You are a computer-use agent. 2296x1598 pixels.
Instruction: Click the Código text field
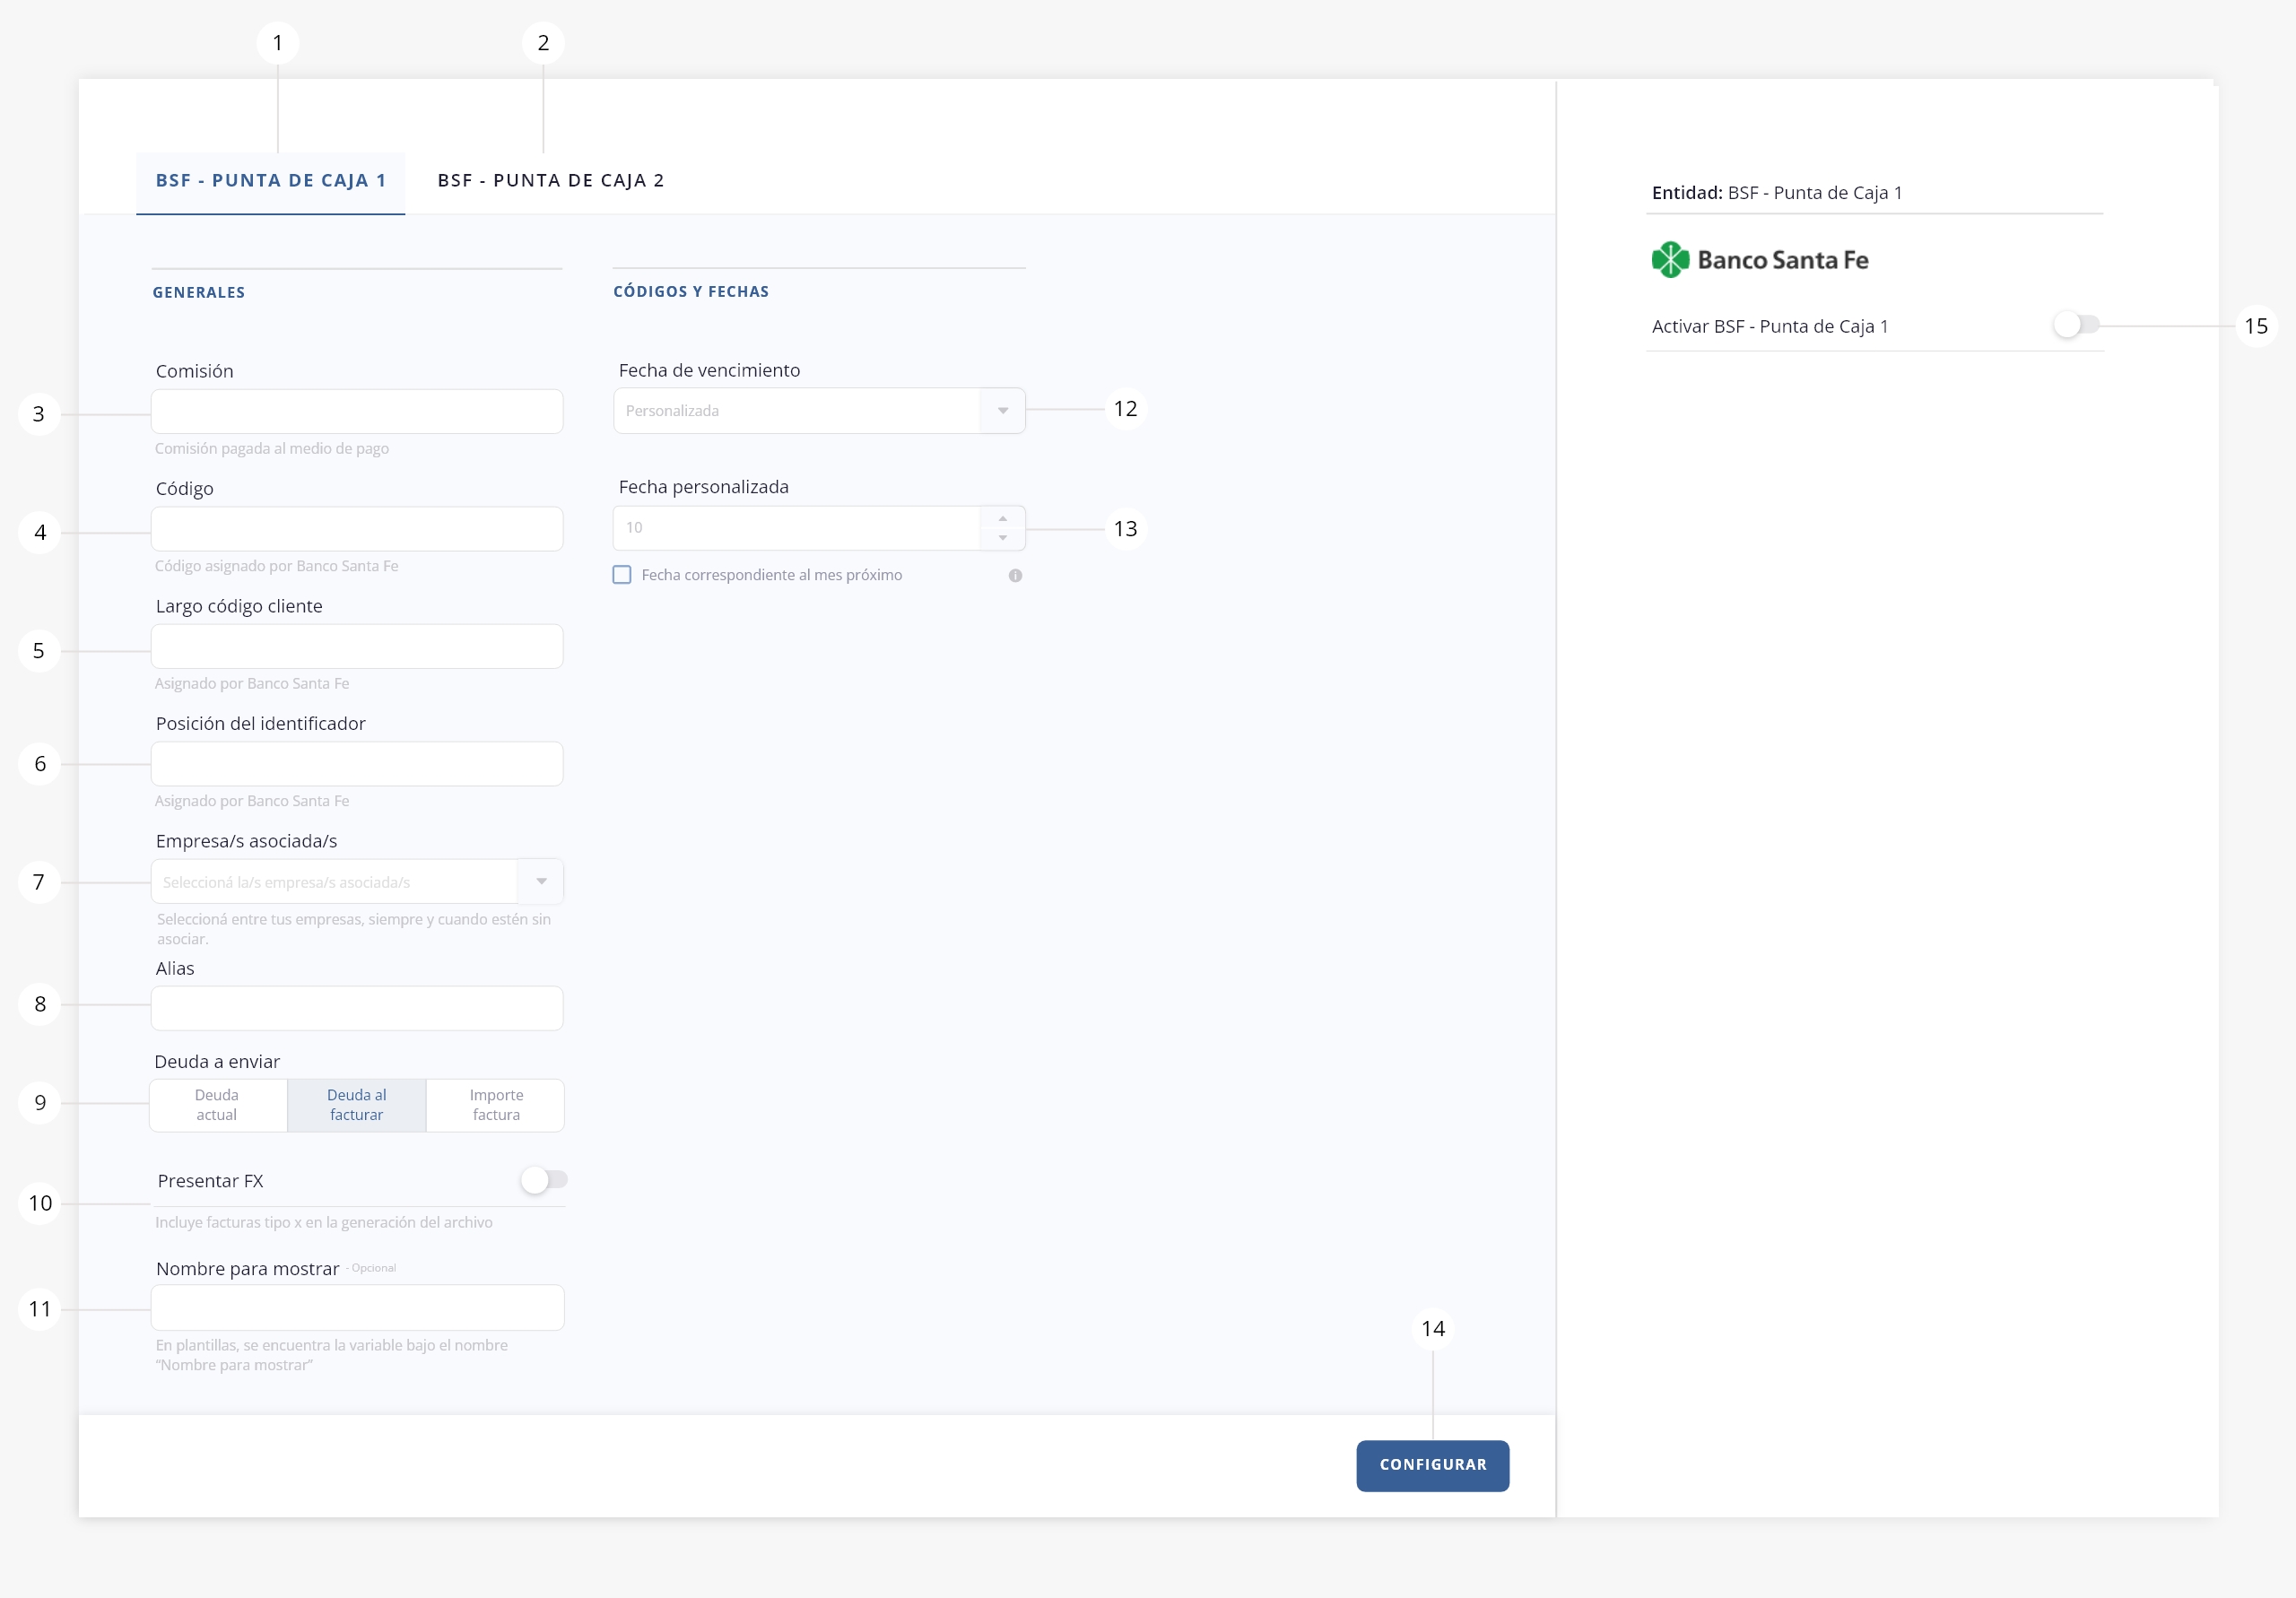click(x=357, y=529)
